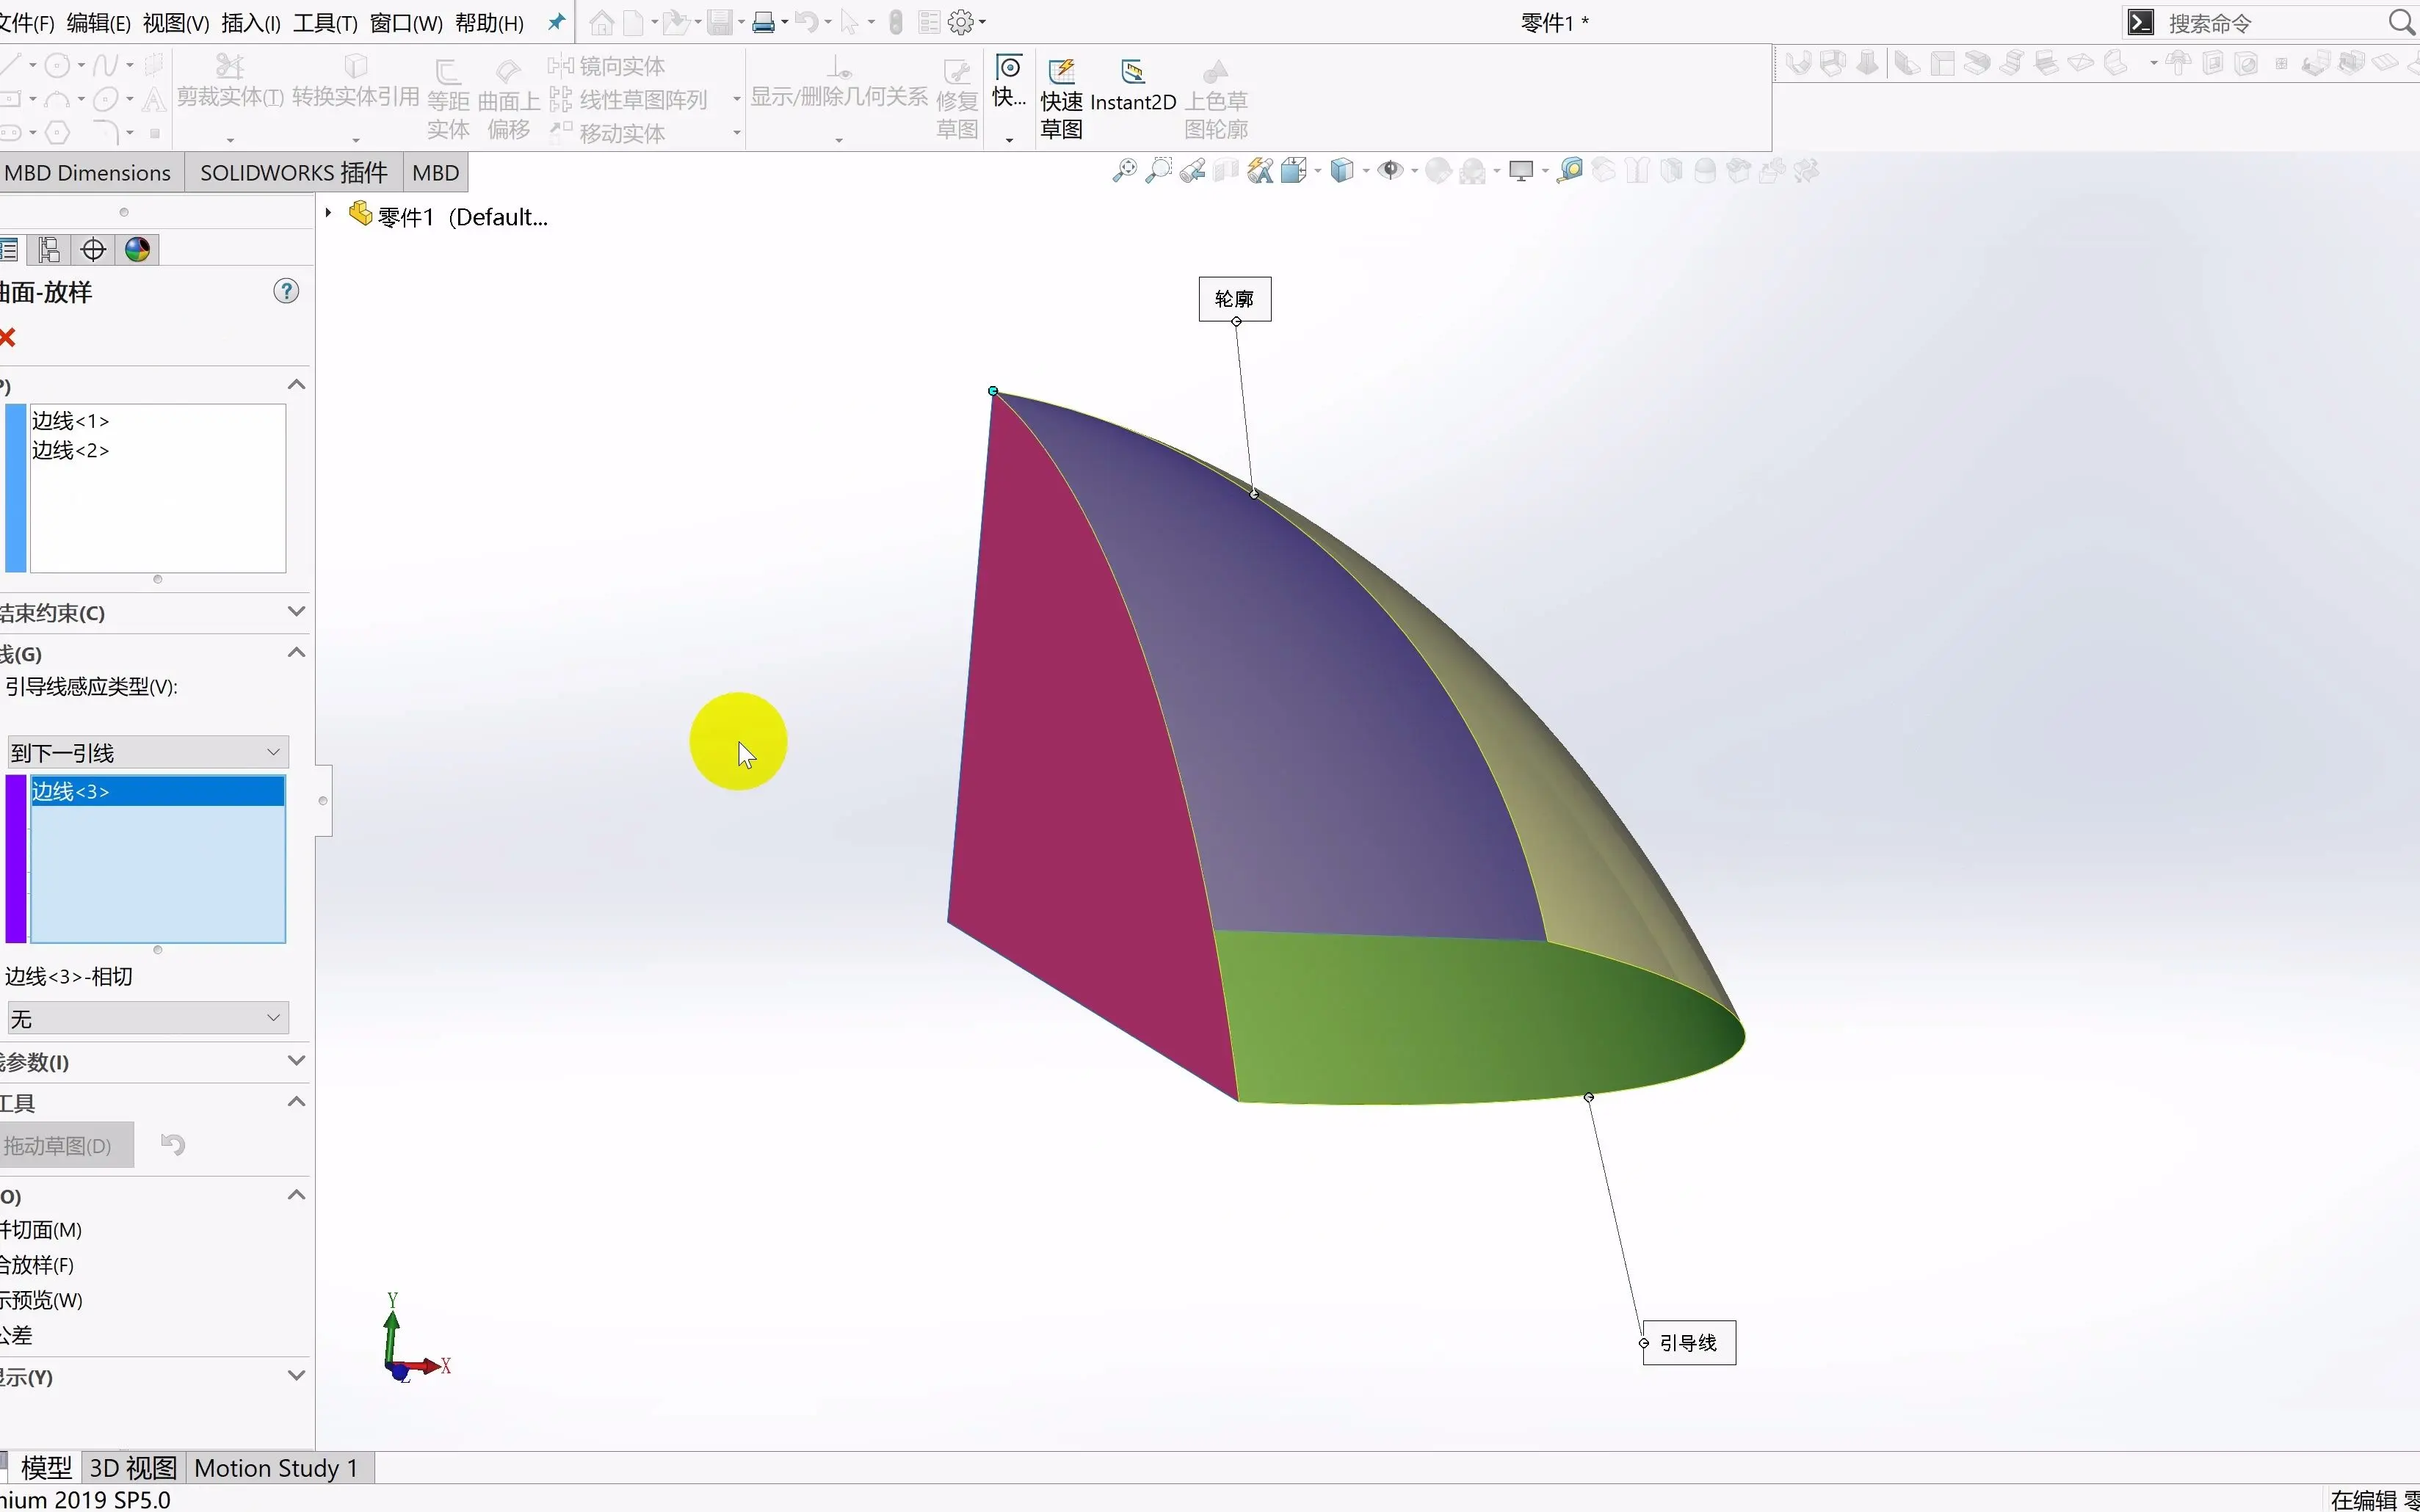This screenshot has height=1512, width=2420.
Task: Open the 无 tangency type dropdown
Action: pyautogui.click(x=148, y=1018)
